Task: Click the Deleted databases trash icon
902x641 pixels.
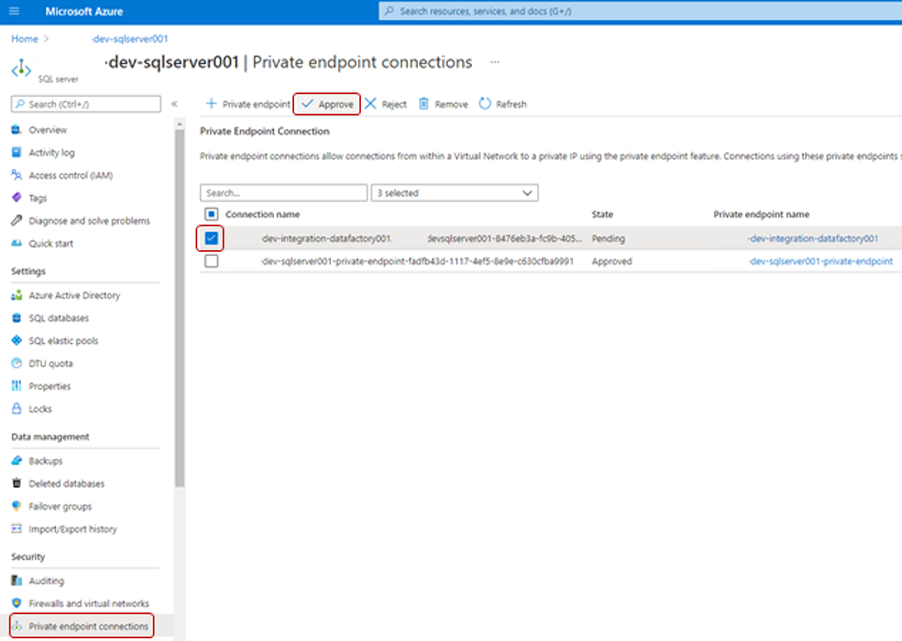Action: pyautogui.click(x=17, y=483)
